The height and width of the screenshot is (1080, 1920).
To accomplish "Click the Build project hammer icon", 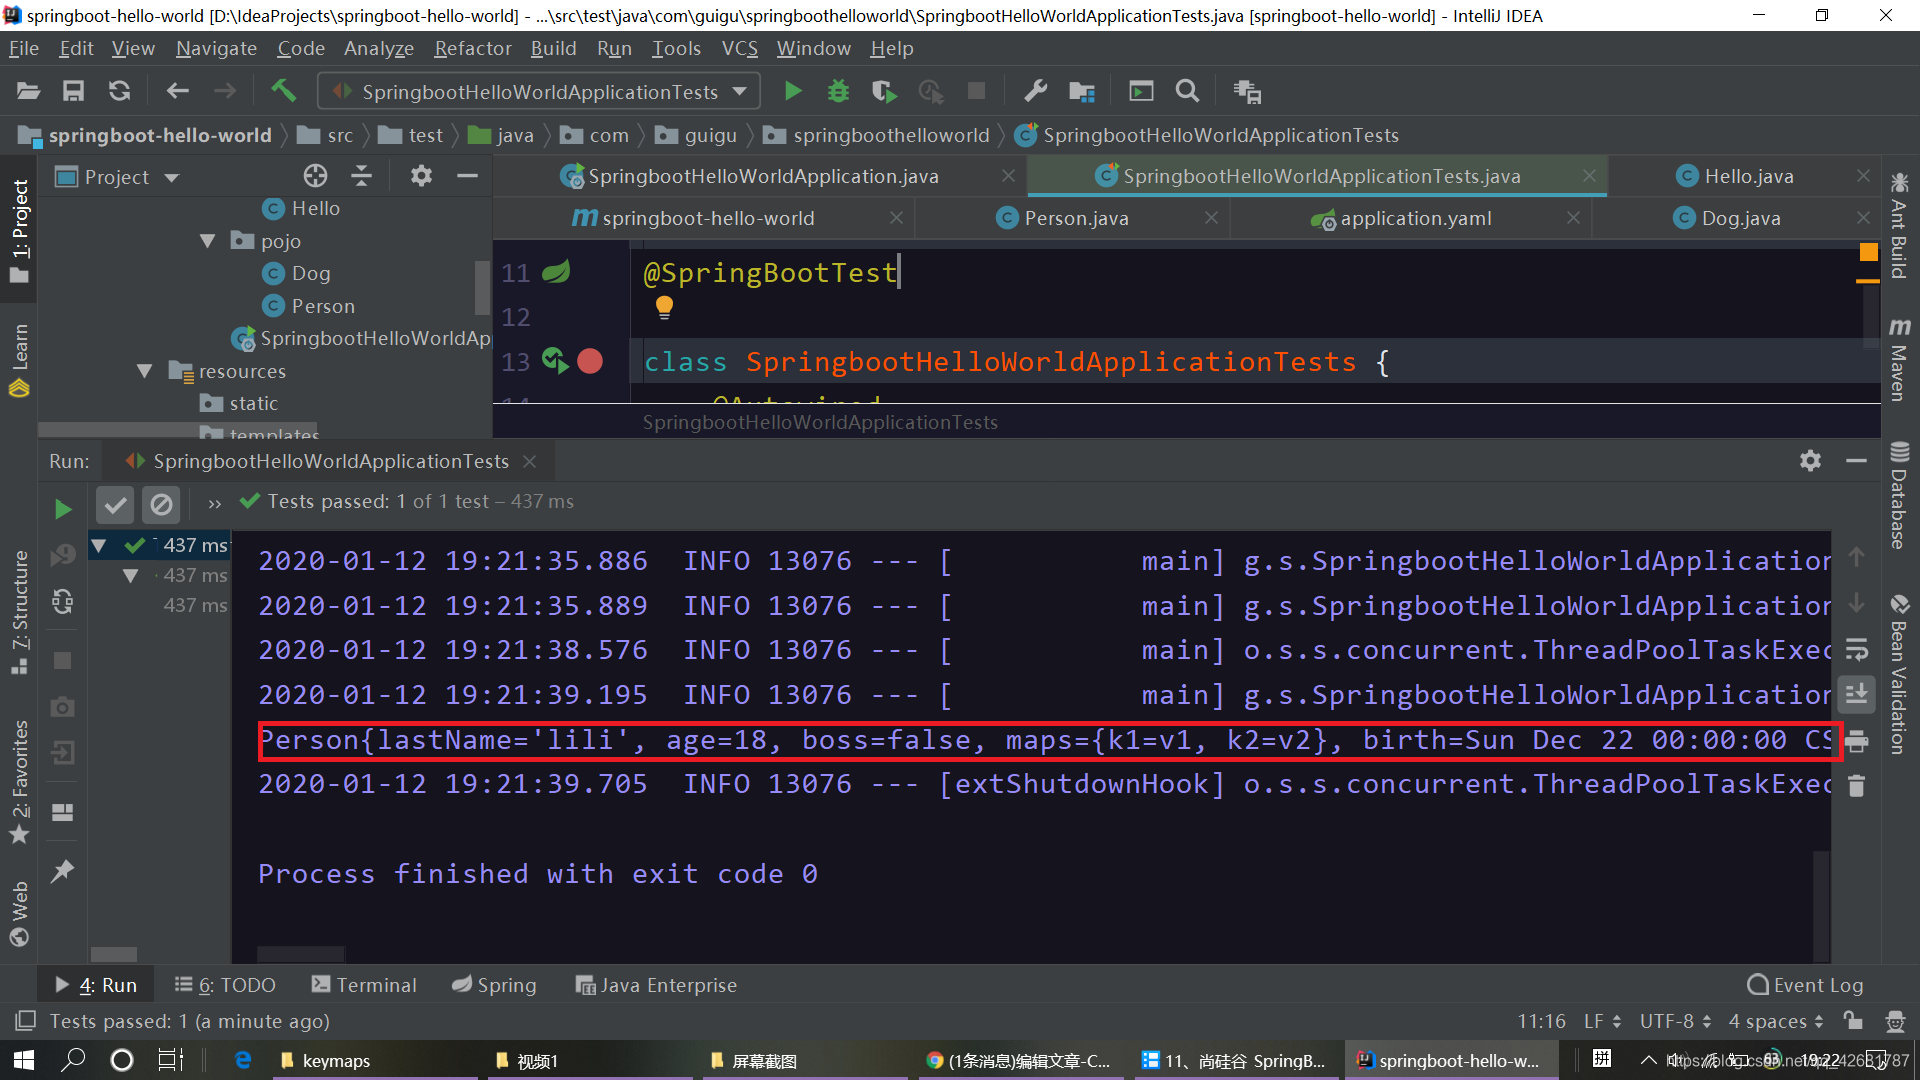I will tap(284, 91).
